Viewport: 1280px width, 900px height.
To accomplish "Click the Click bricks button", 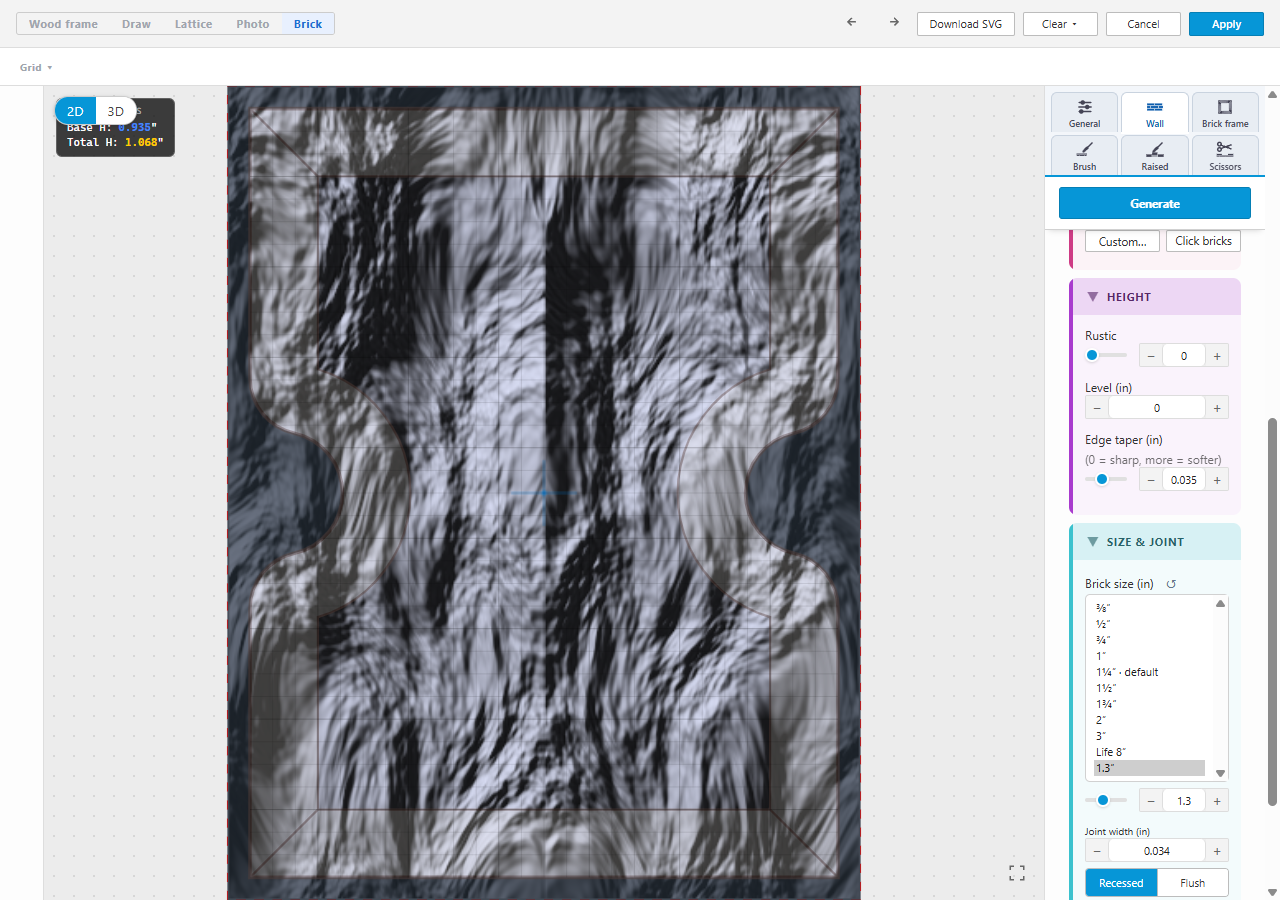I will coord(1203,241).
